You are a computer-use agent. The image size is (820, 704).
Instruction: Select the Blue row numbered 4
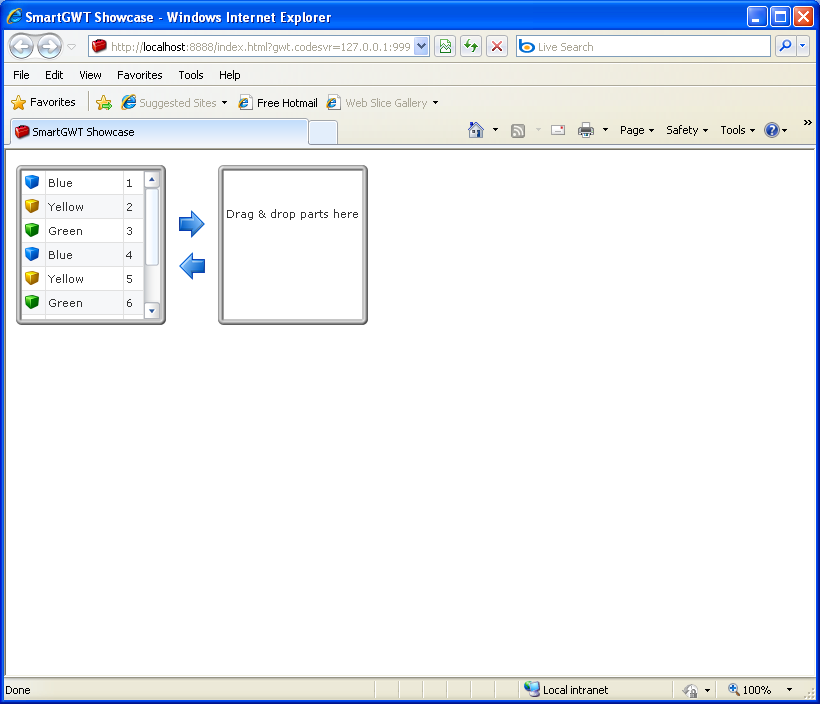(83, 255)
